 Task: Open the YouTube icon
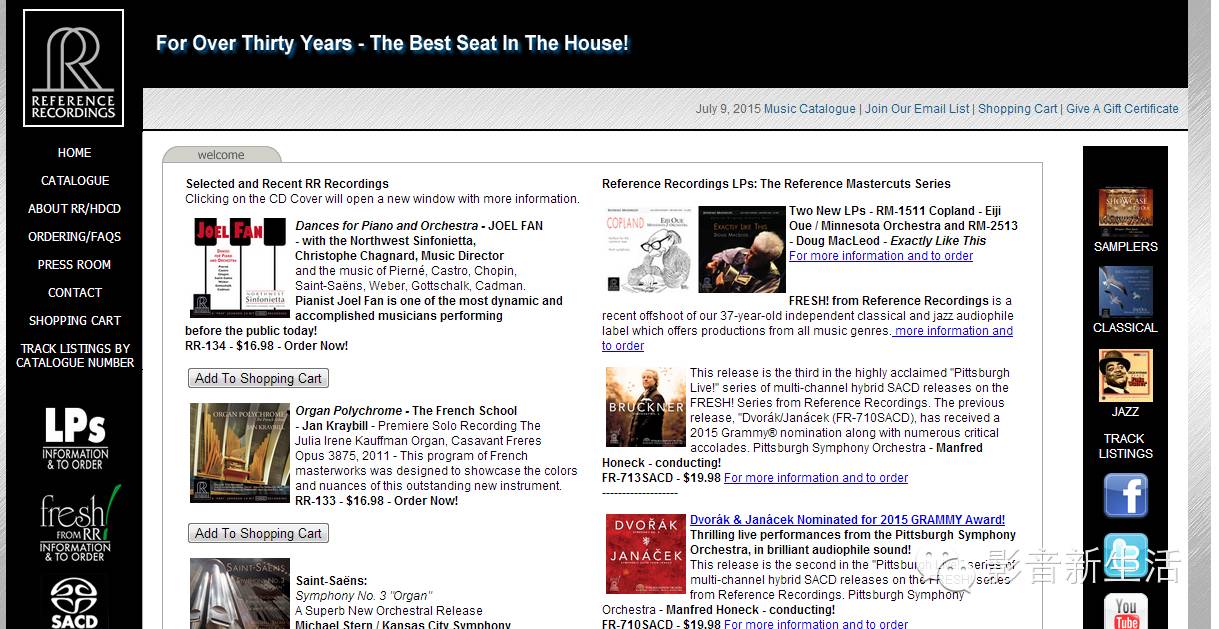coord(1125,611)
